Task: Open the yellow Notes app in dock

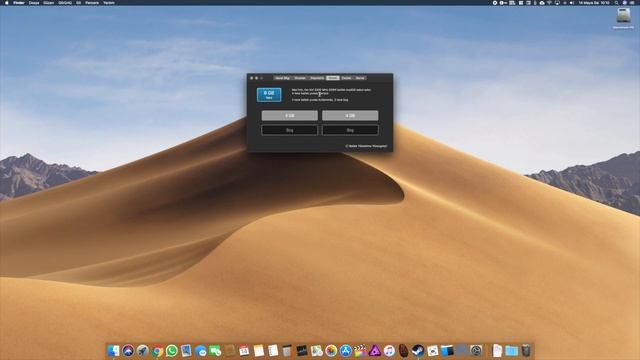Action: (x=259, y=351)
